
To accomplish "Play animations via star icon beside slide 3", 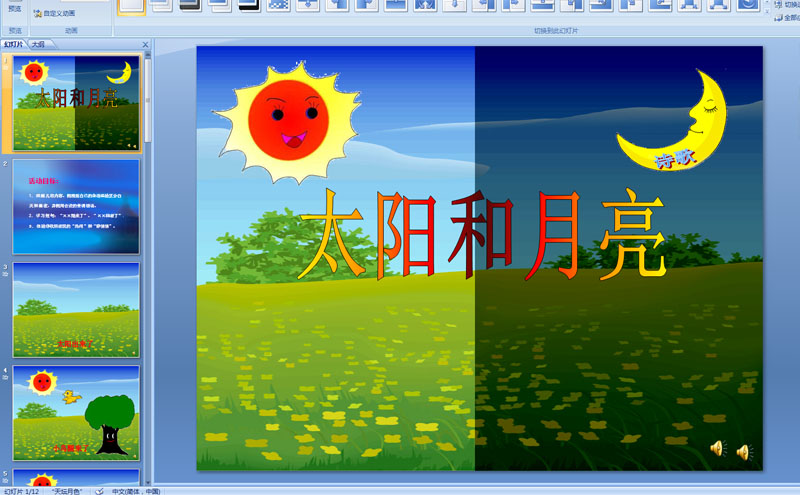I will [6, 274].
